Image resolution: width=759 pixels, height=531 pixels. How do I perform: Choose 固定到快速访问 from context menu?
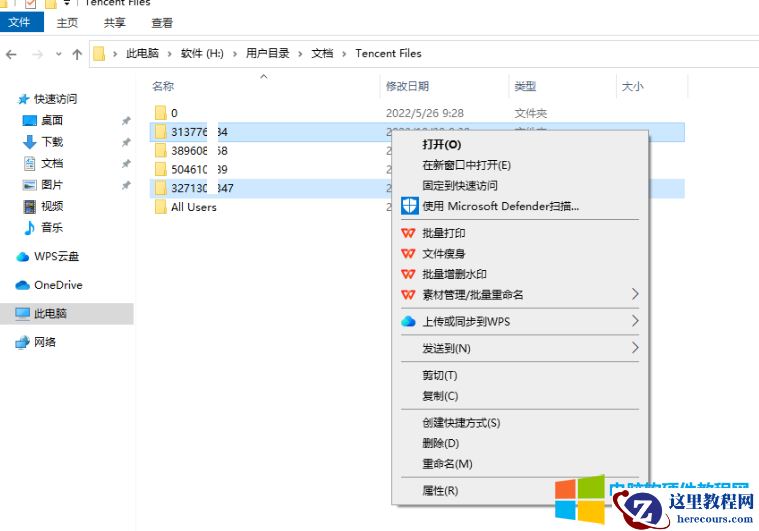pyautogui.click(x=460, y=185)
